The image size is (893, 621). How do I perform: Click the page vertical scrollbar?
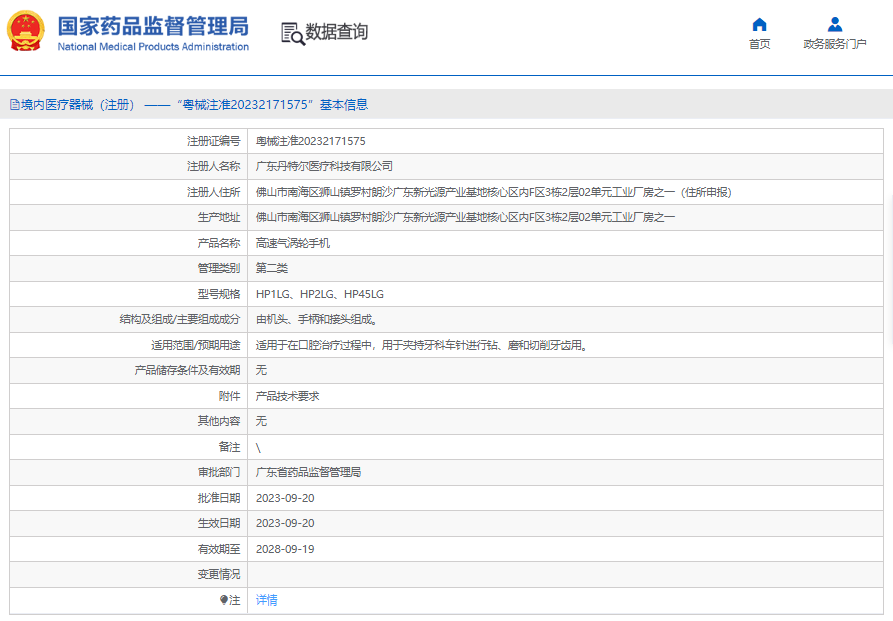(891, 271)
